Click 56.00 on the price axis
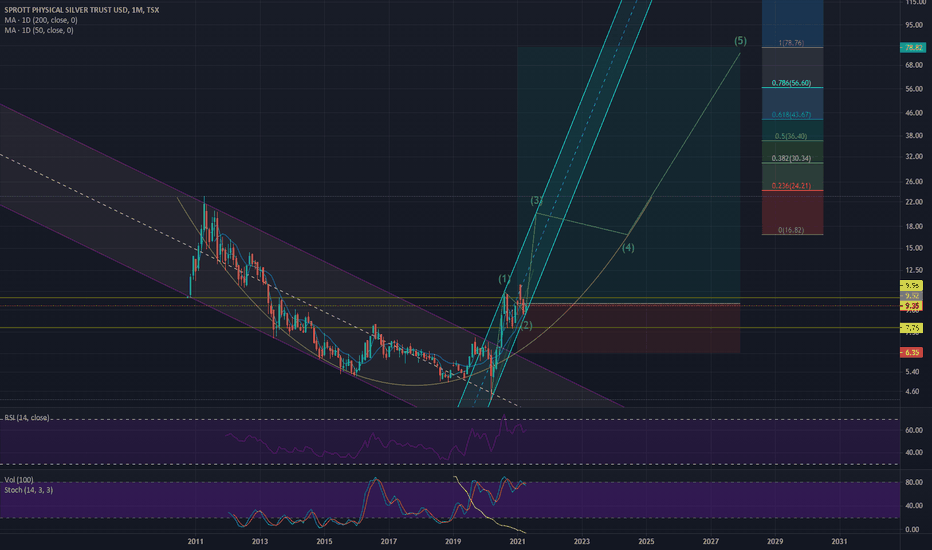The width and height of the screenshot is (932, 550). 914,89
